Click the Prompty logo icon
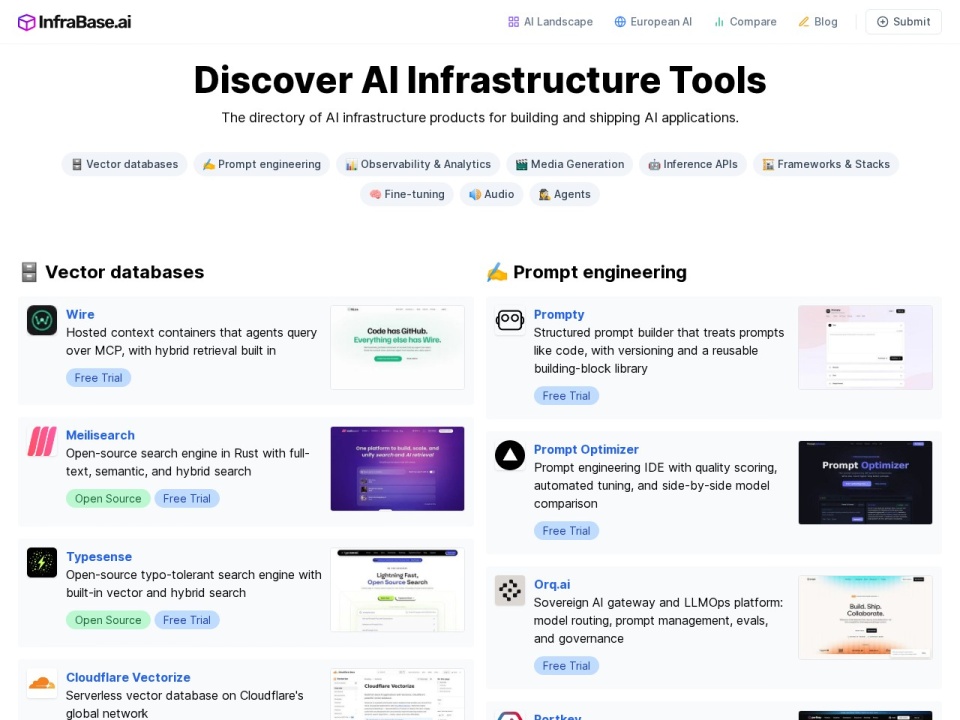This screenshot has height=720, width=960. [x=510, y=320]
